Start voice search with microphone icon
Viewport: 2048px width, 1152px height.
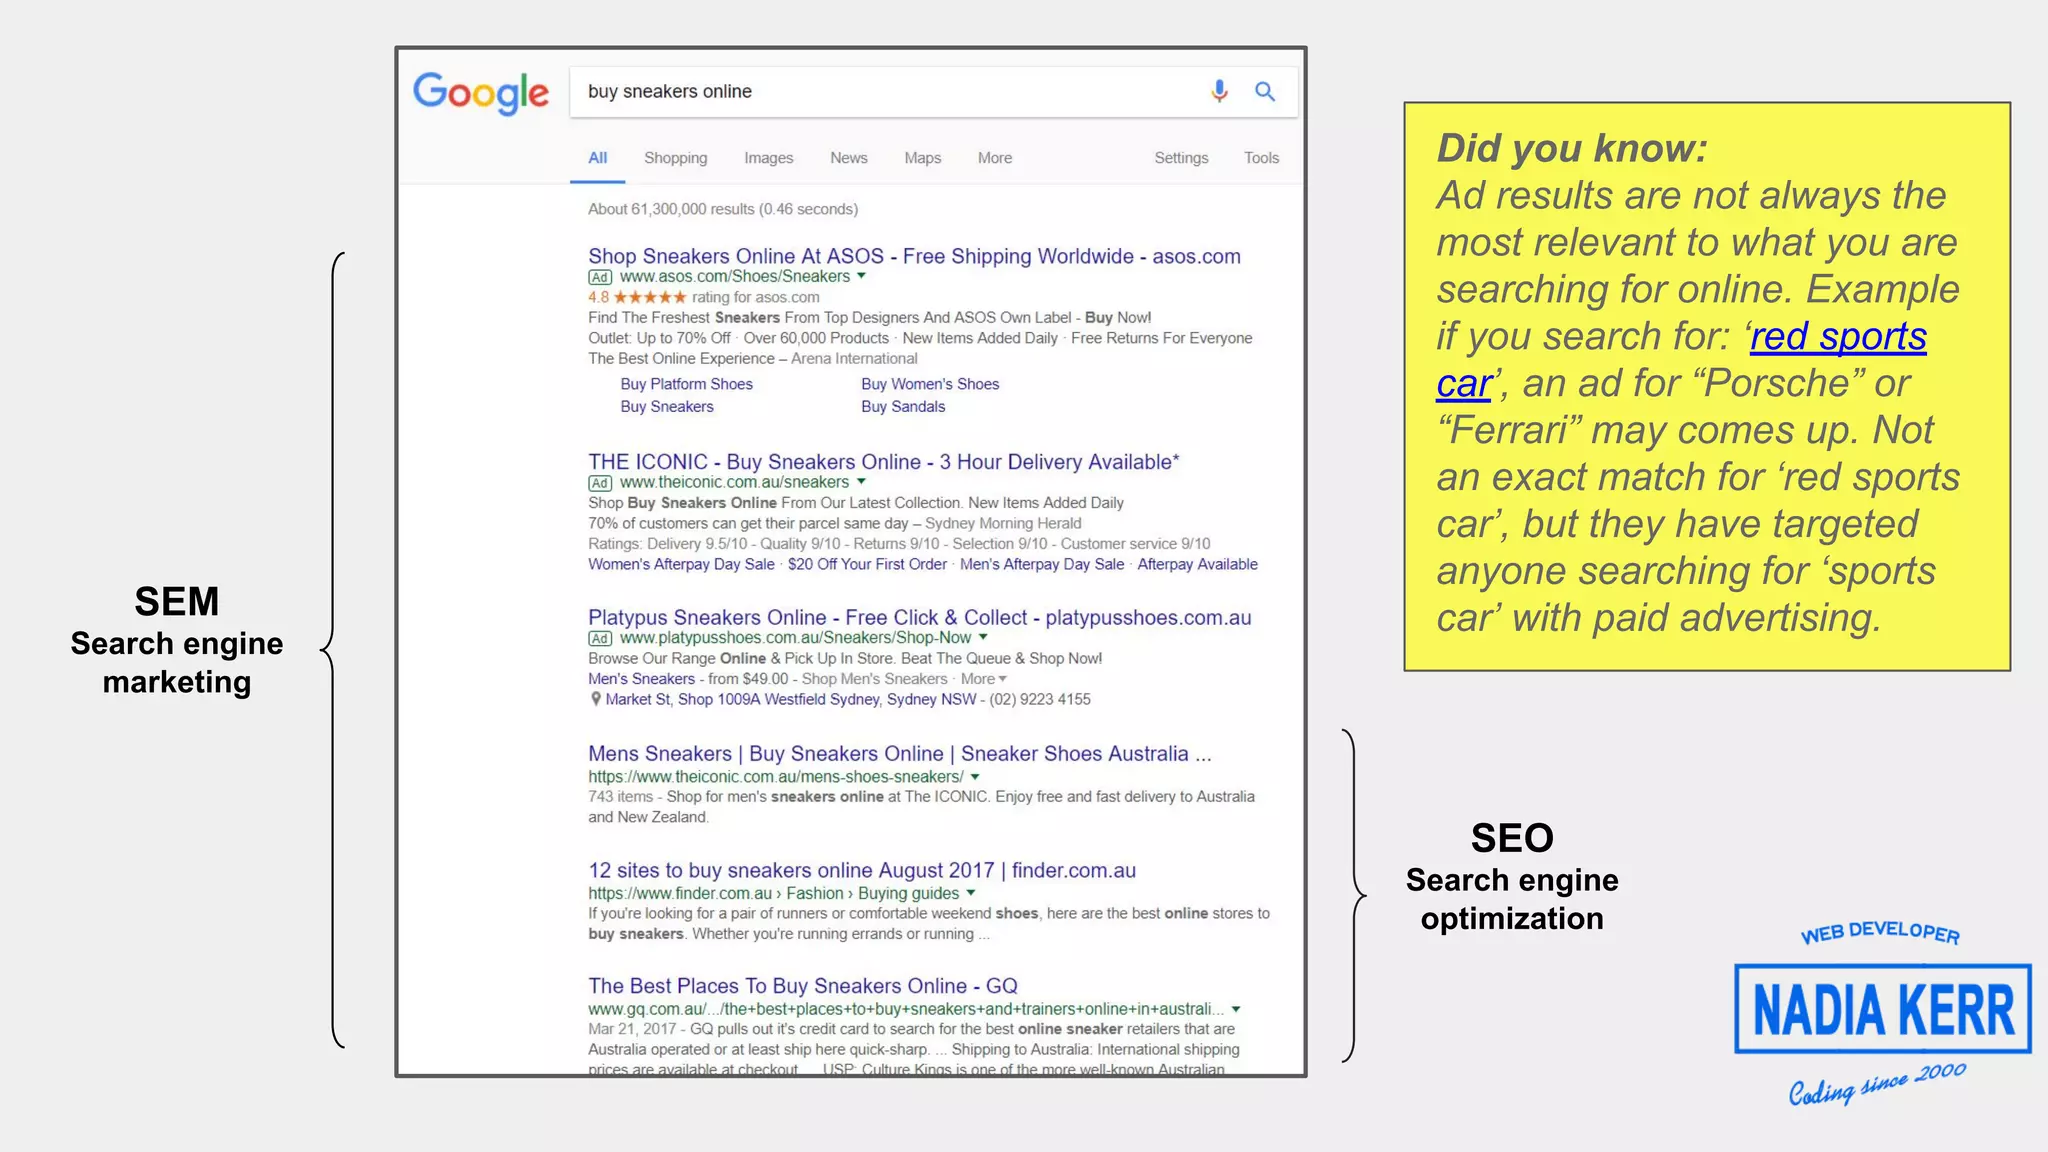pyautogui.click(x=1219, y=91)
